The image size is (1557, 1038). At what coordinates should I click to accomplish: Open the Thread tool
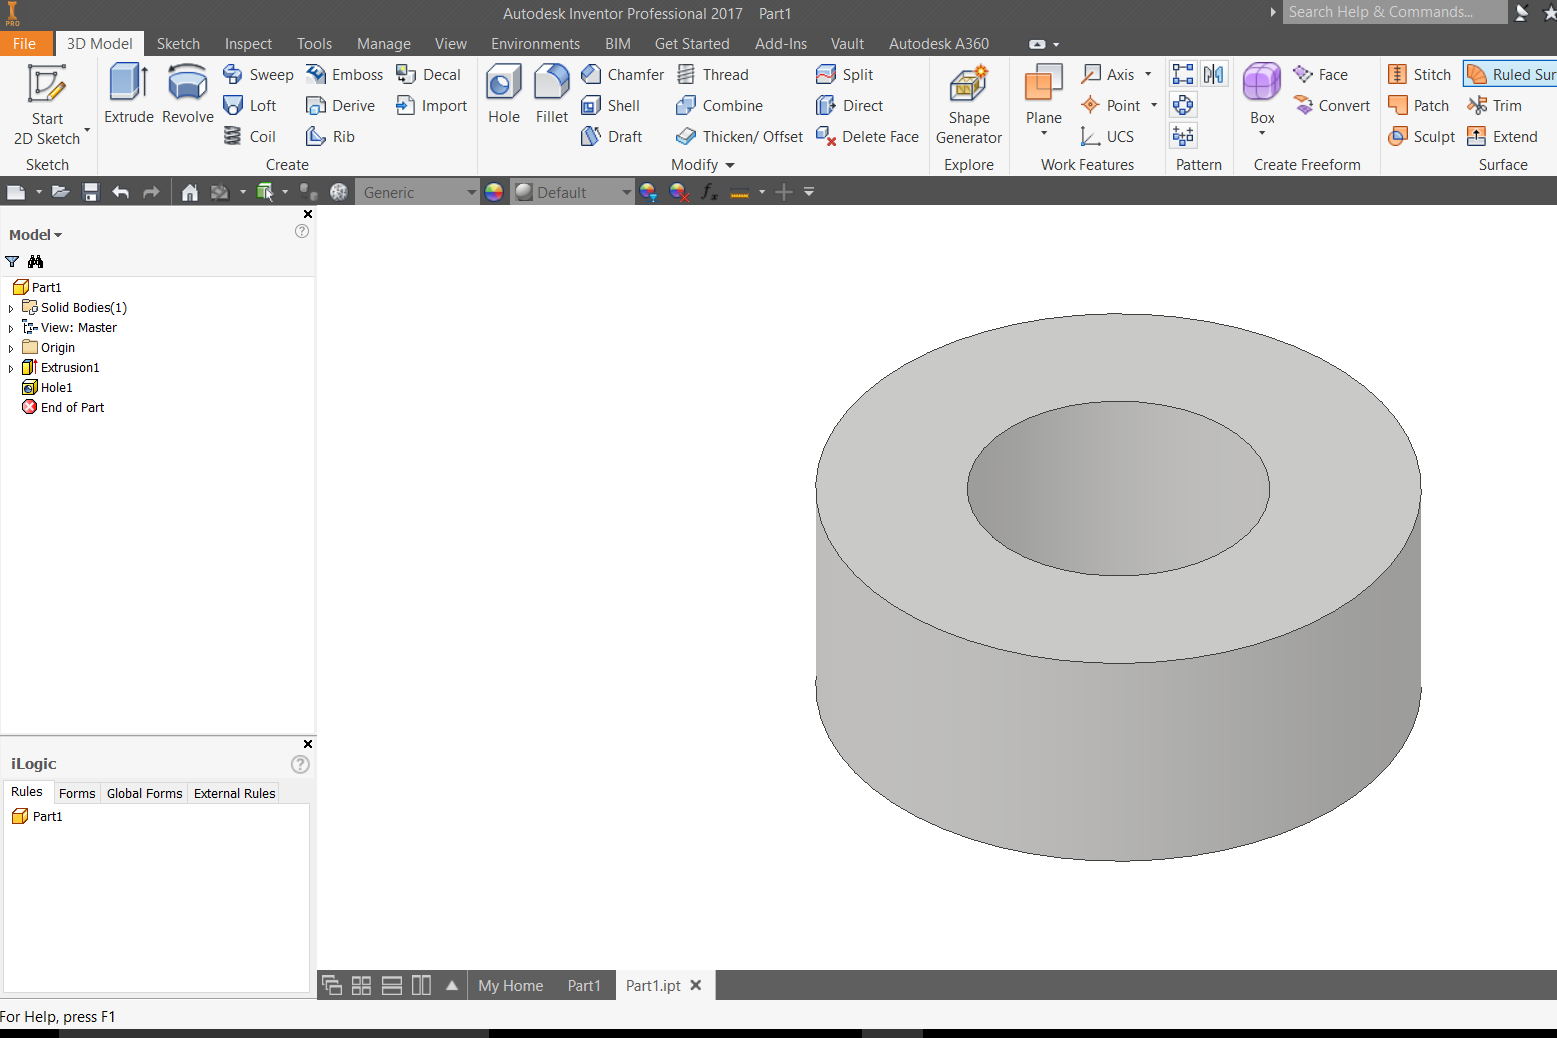point(712,75)
